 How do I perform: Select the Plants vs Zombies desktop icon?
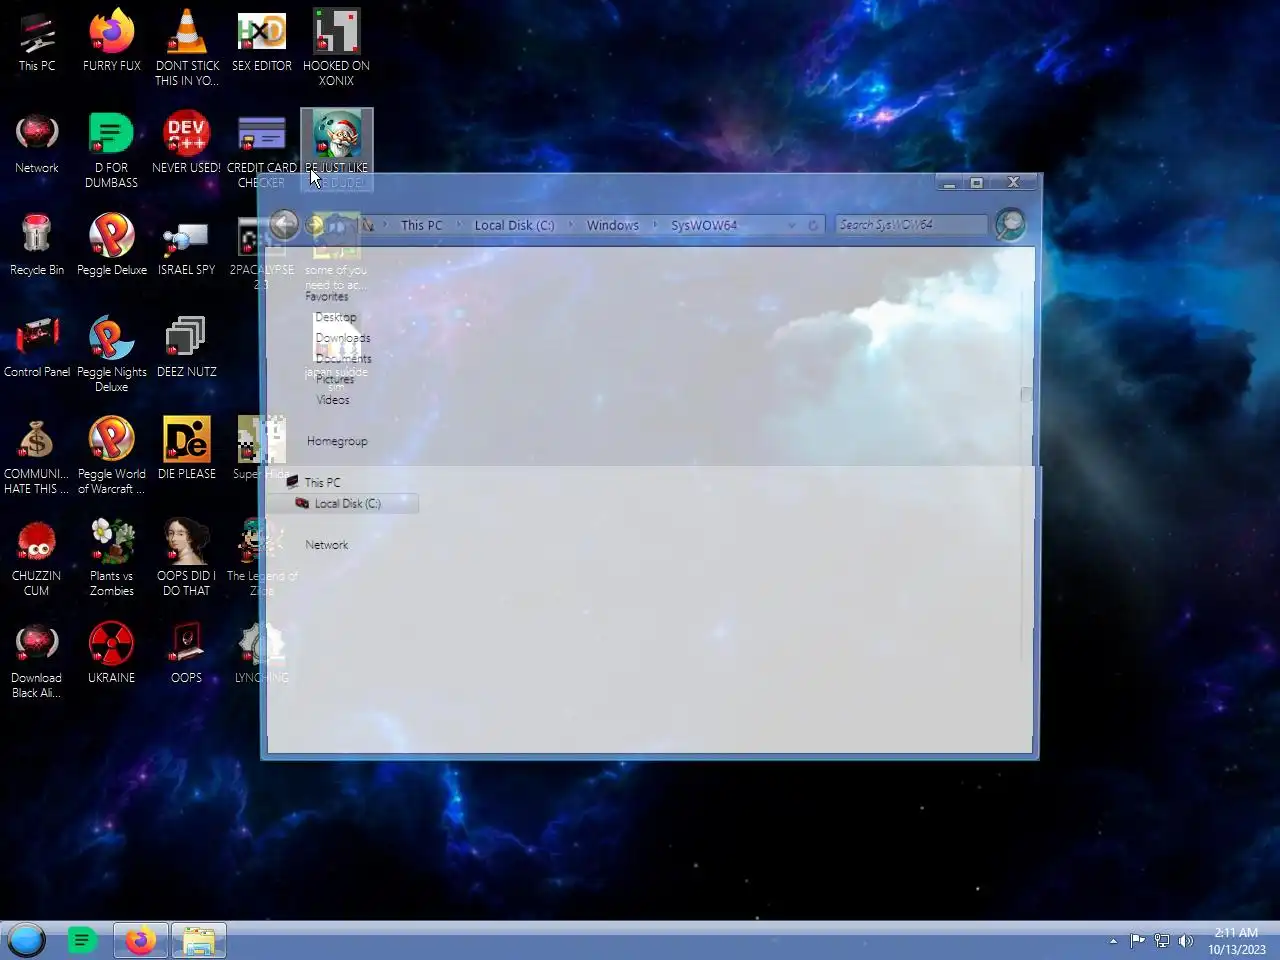112,557
